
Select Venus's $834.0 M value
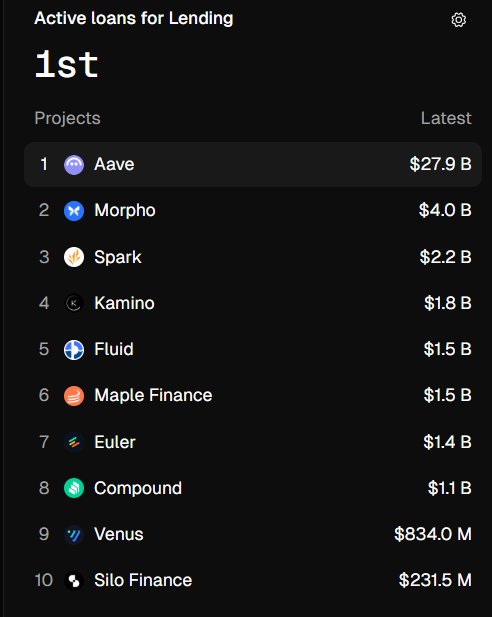click(433, 534)
